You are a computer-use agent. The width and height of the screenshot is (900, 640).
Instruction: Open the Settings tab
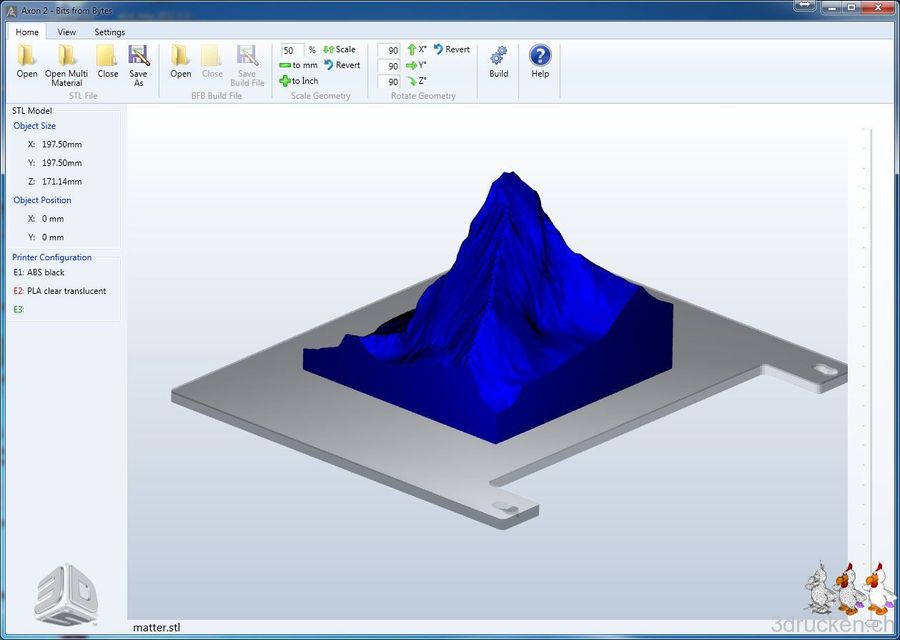coord(109,32)
